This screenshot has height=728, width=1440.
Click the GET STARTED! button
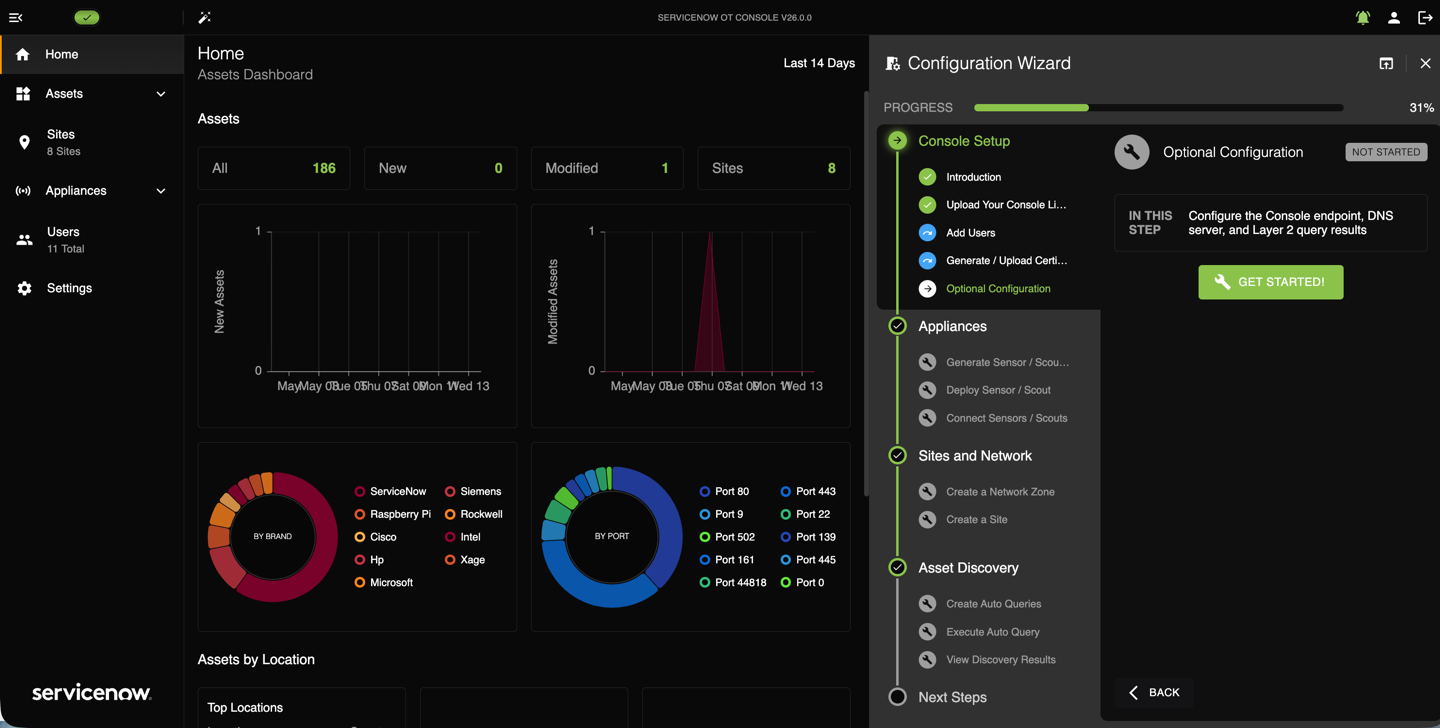[x=1270, y=282]
